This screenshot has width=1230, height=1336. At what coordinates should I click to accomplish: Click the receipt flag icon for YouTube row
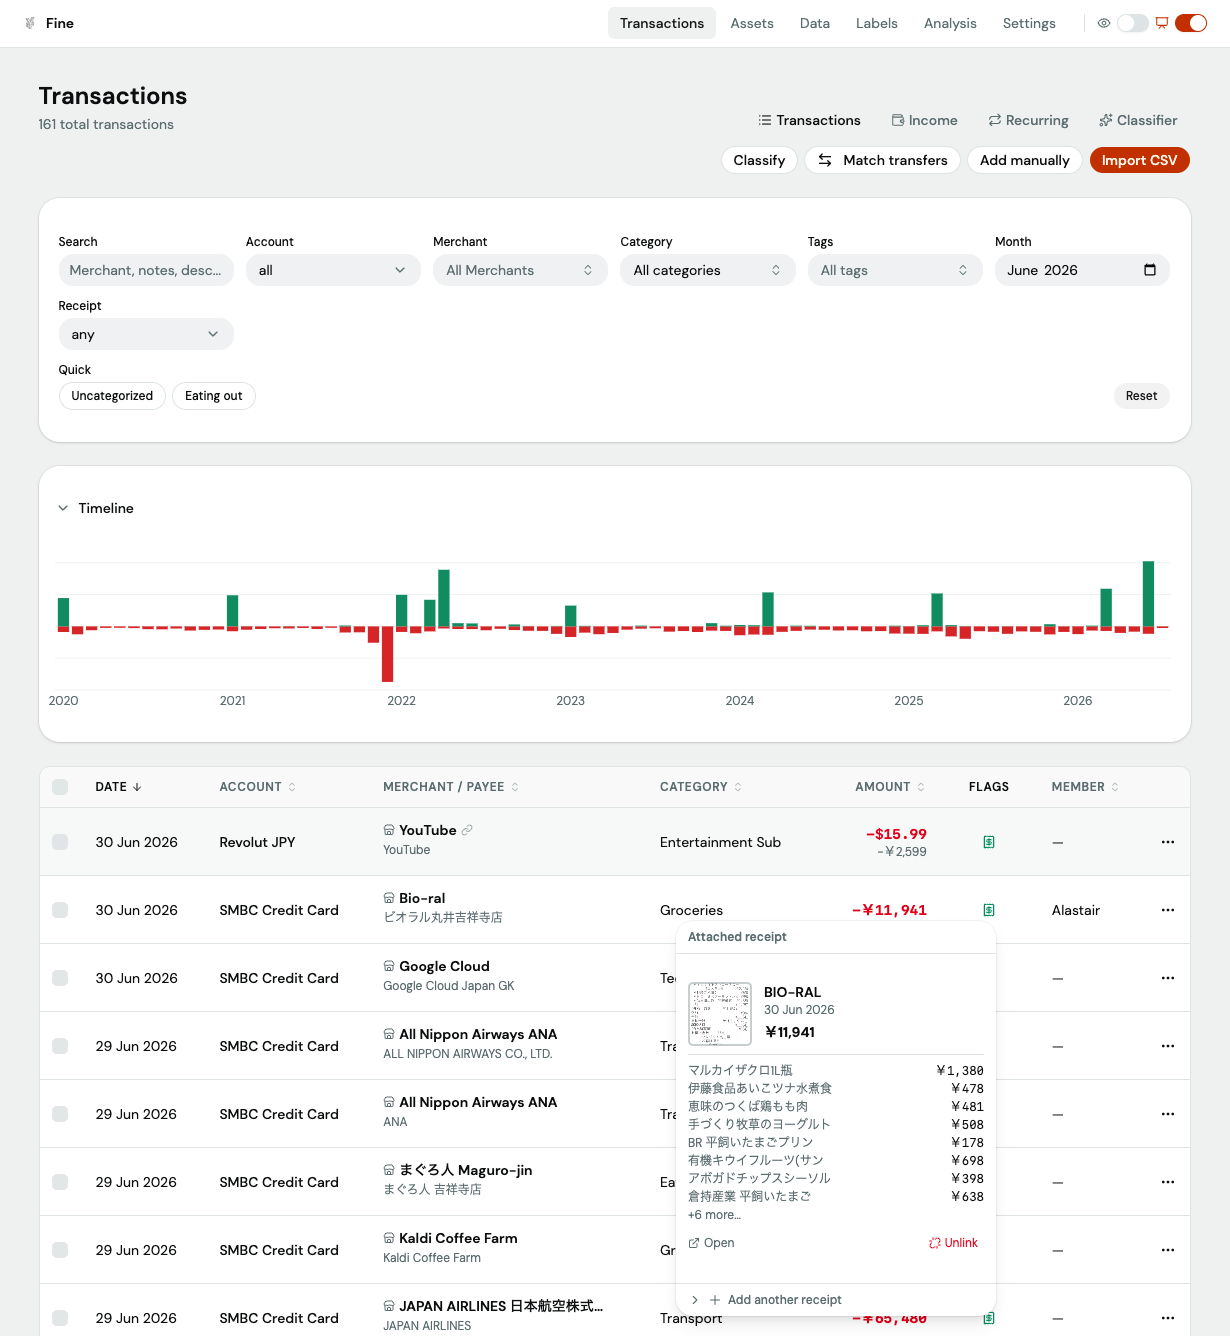point(988,842)
